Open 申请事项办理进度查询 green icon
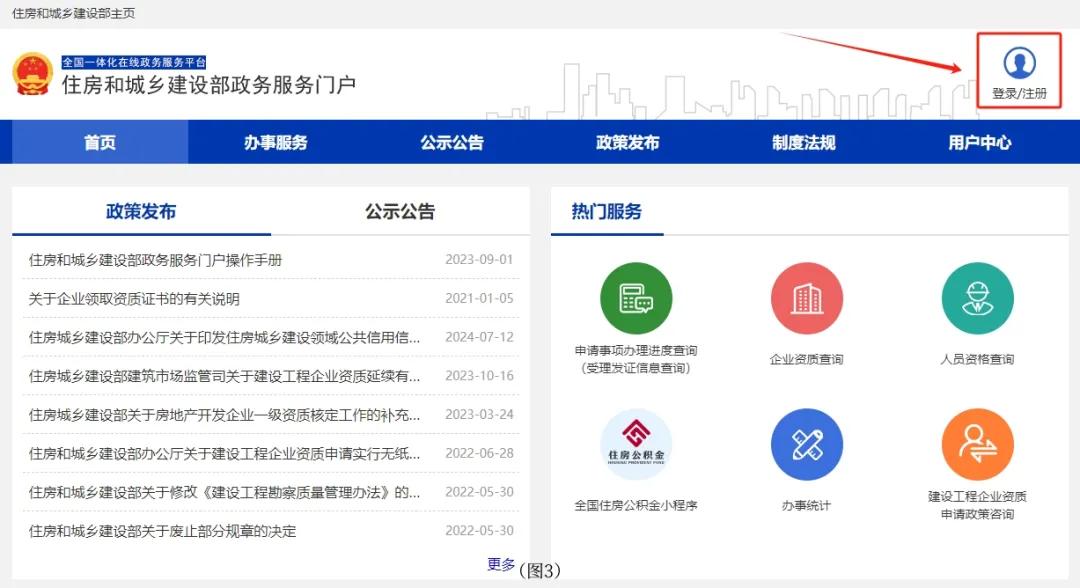The height and width of the screenshot is (588, 1080). pos(636,298)
